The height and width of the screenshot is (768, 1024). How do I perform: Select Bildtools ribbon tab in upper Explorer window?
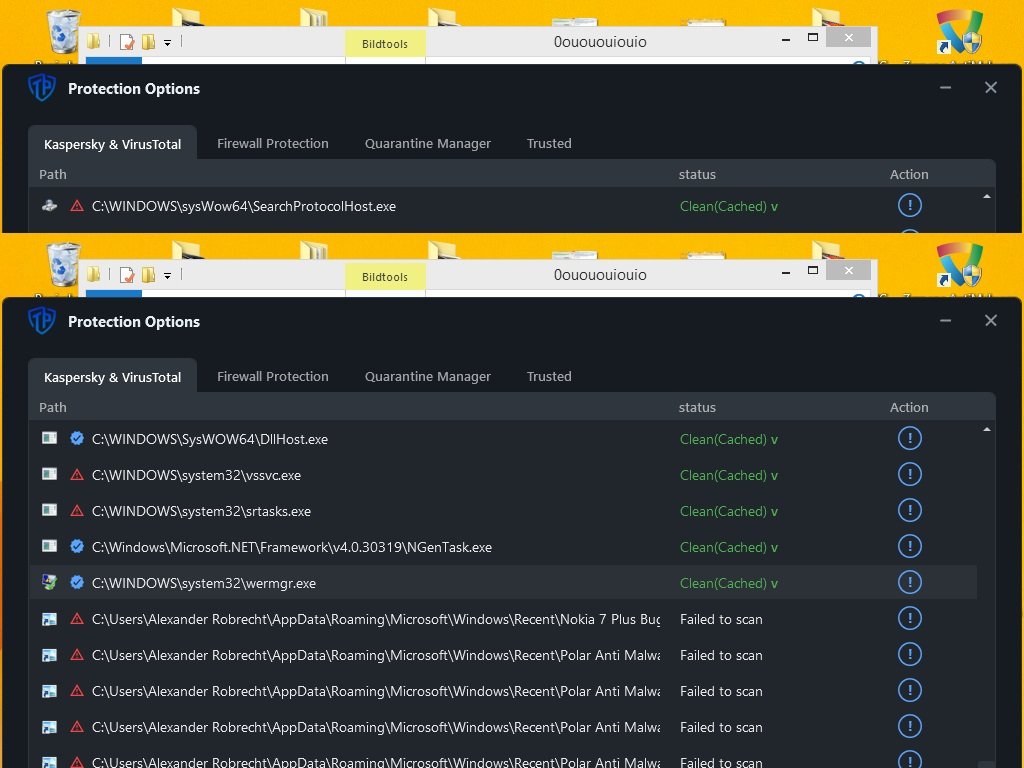click(x=385, y=44)
